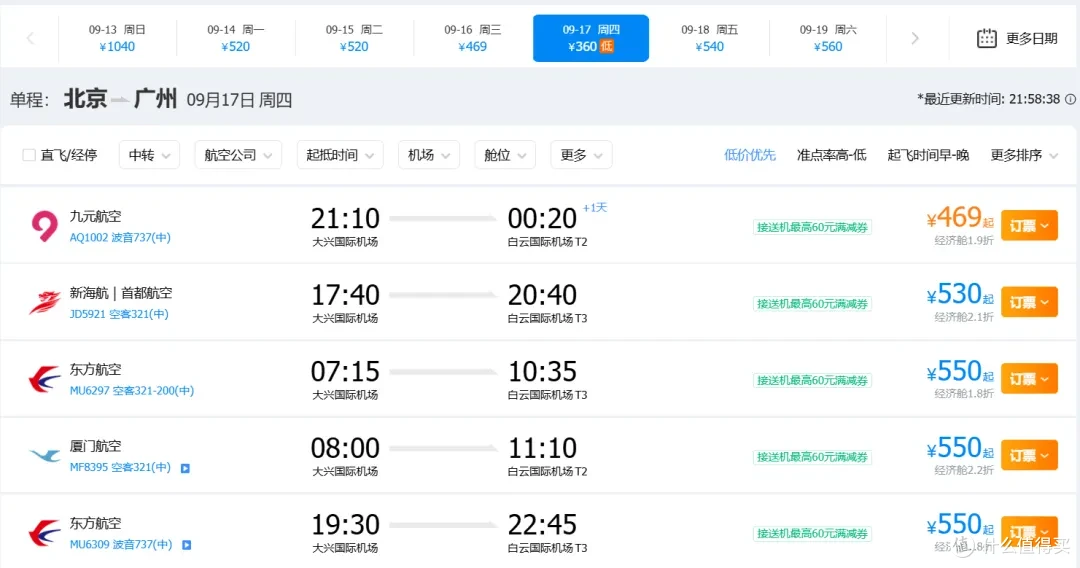Sort flights by 准点率高-低
The height and width of the screenshot is (568, 1080).
[831, 155]
